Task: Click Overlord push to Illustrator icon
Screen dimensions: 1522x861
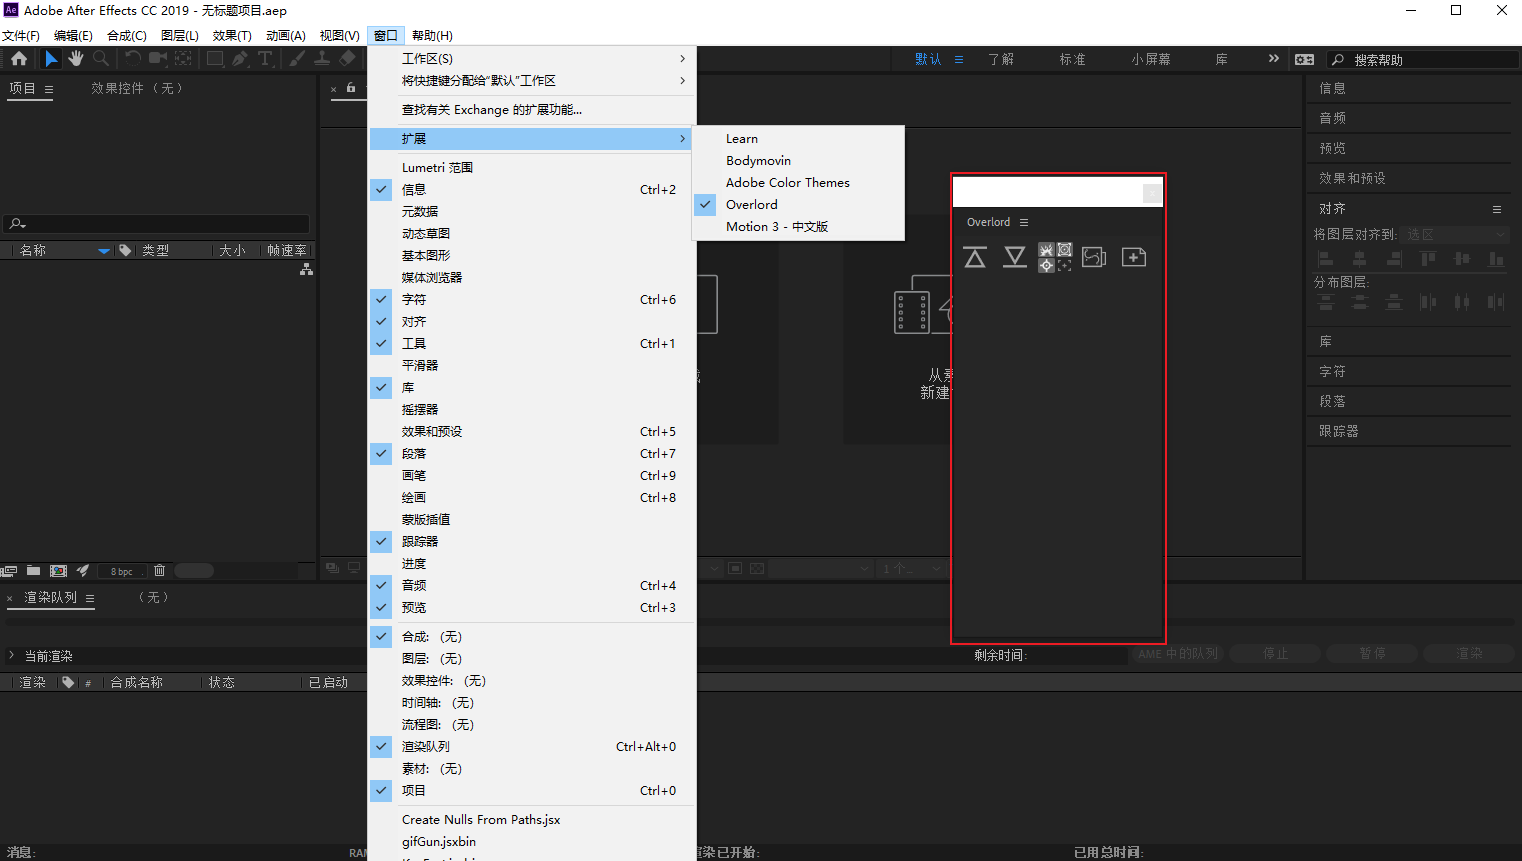Action: coord(975,258)
